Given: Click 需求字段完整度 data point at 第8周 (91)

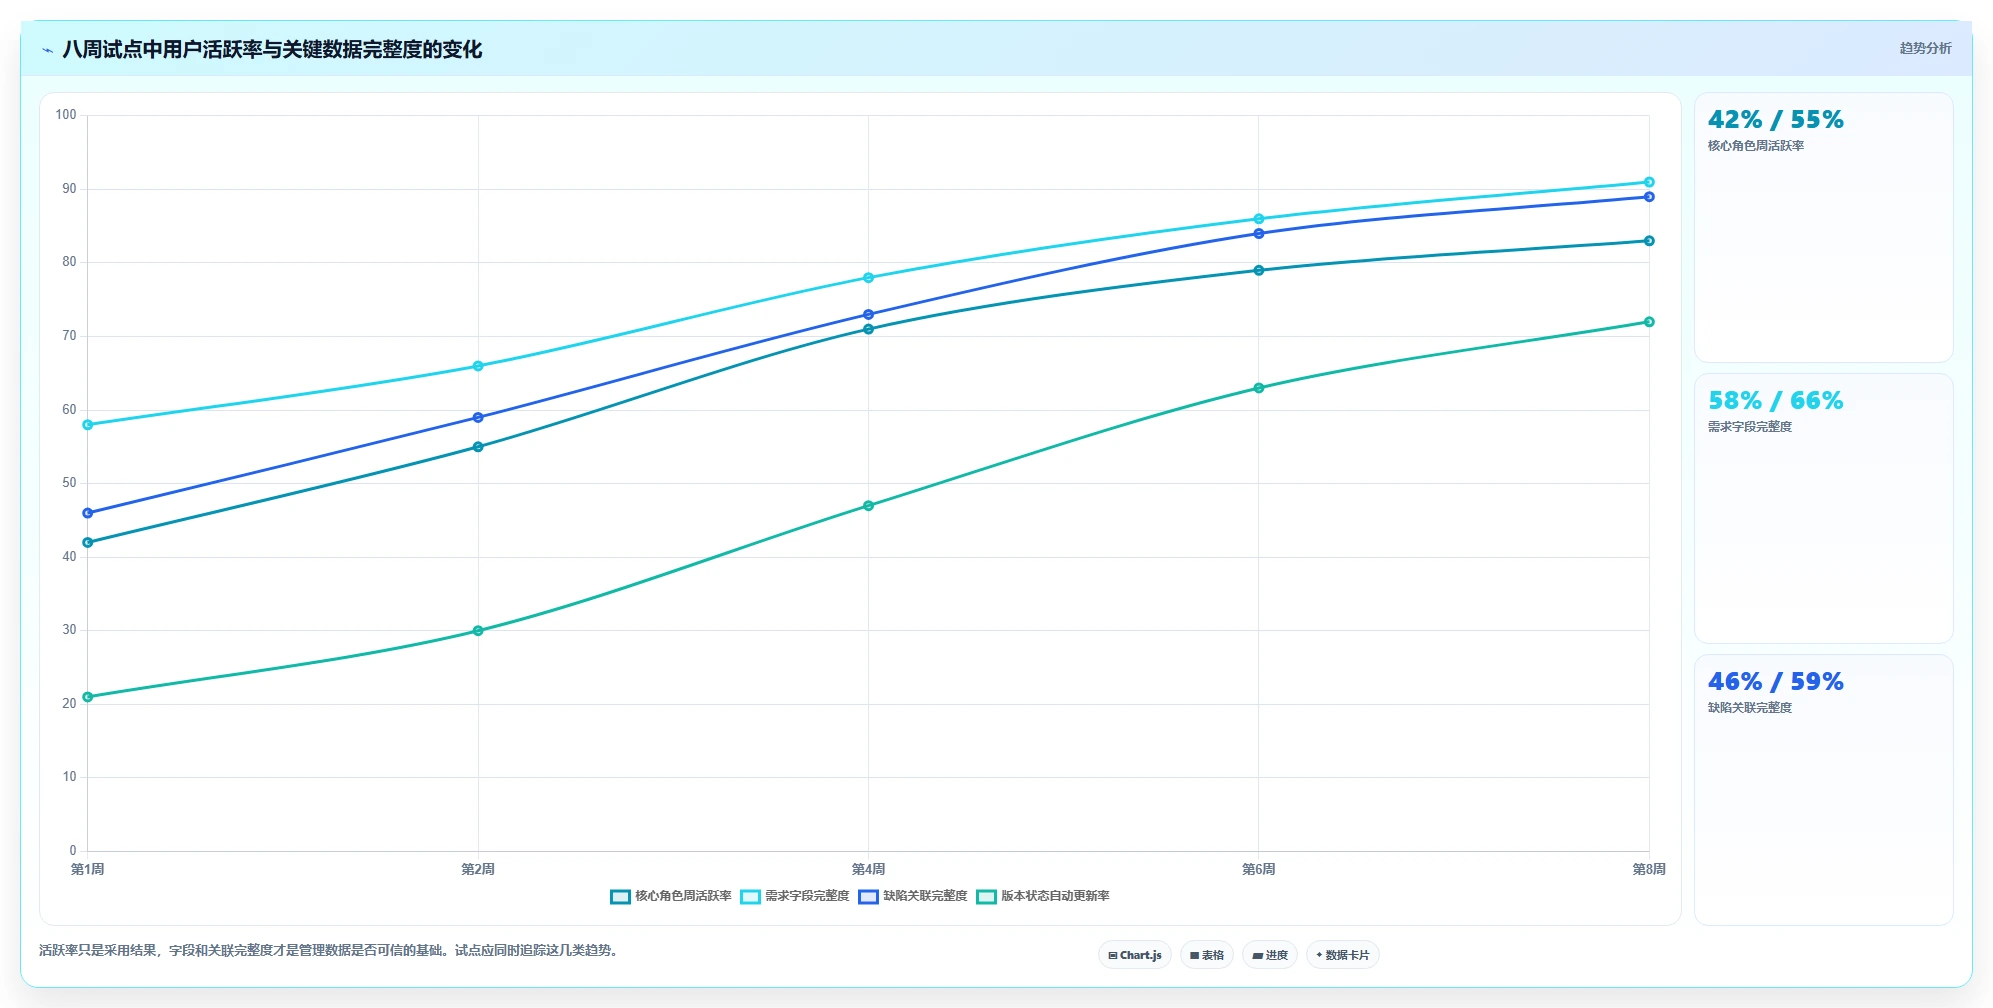Looking at the screenshot, I should [1649, 182].
